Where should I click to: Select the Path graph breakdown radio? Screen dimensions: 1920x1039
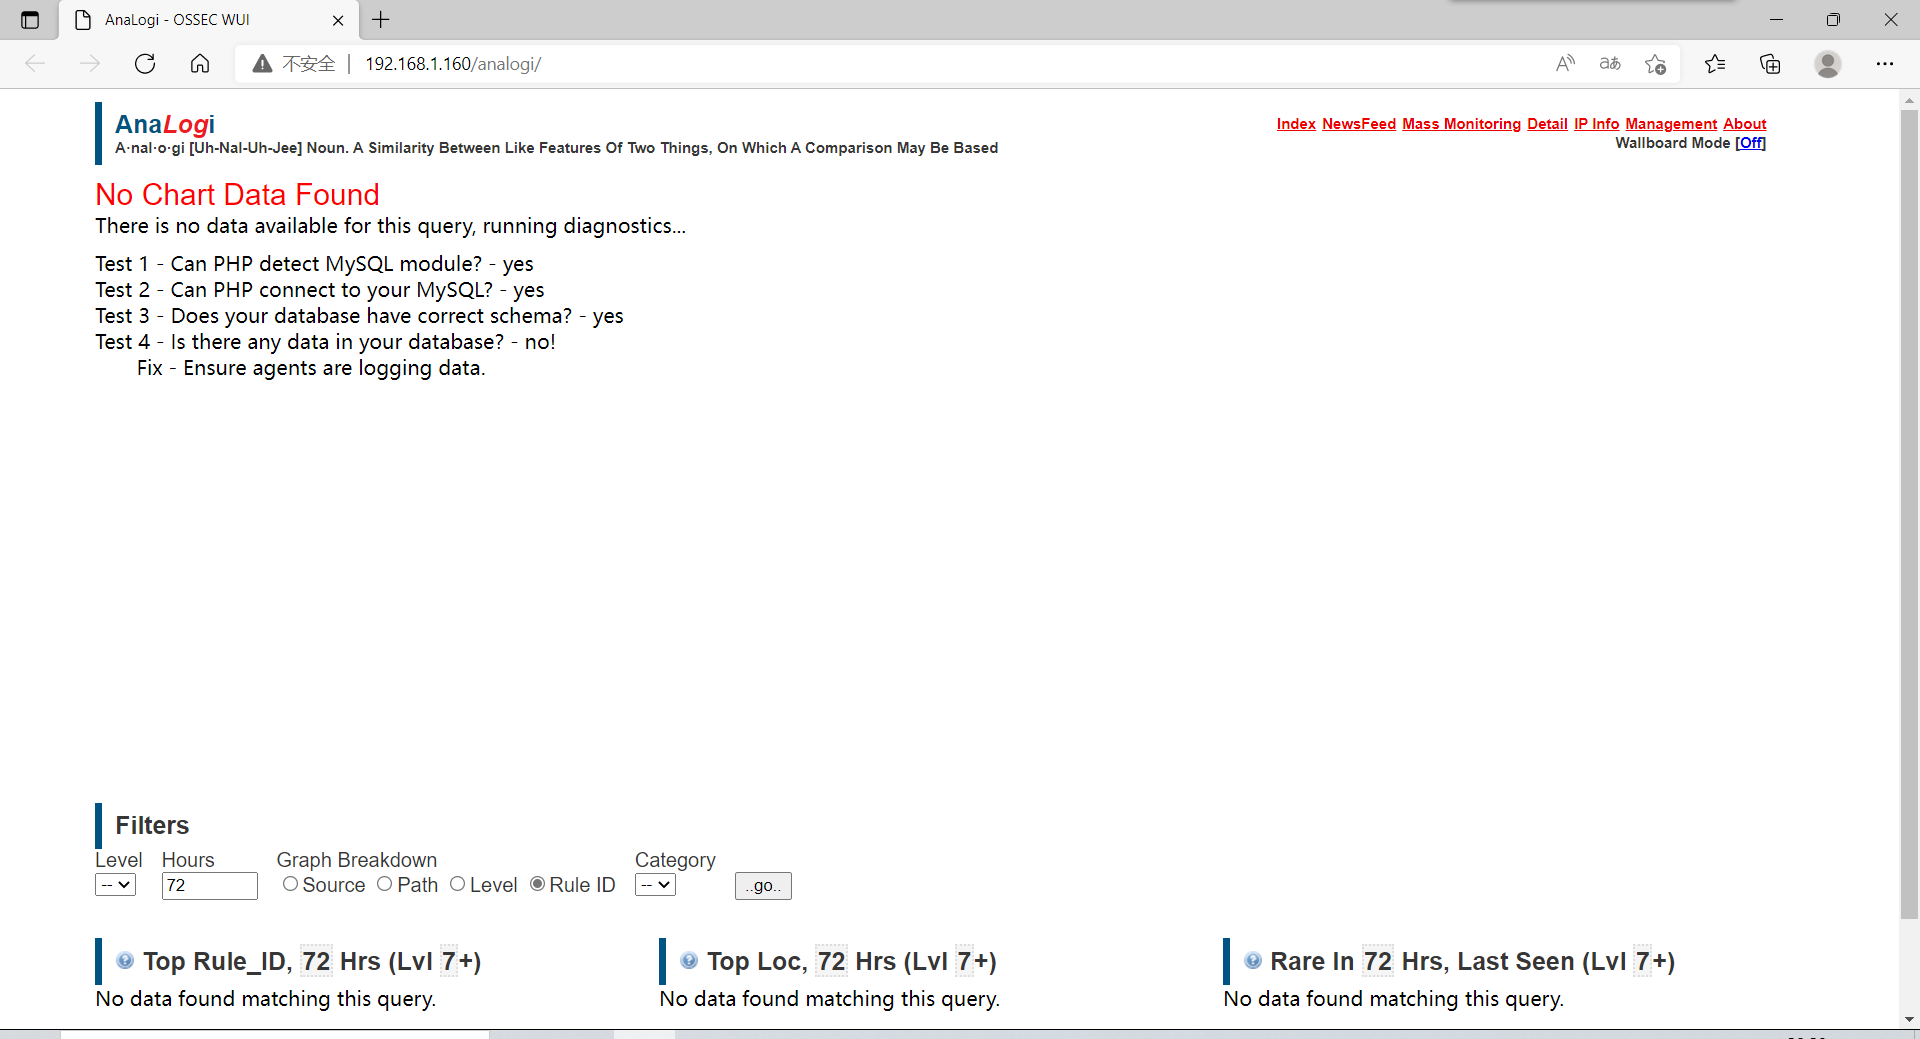(x=385, y=884)
